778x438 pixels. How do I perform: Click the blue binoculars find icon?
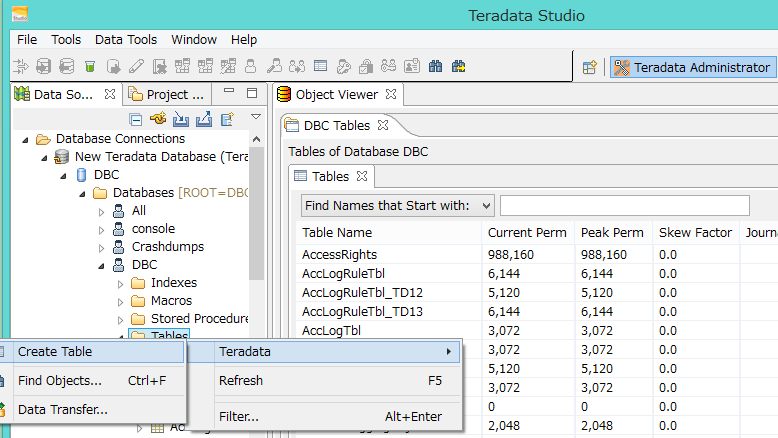coord(435,66)
